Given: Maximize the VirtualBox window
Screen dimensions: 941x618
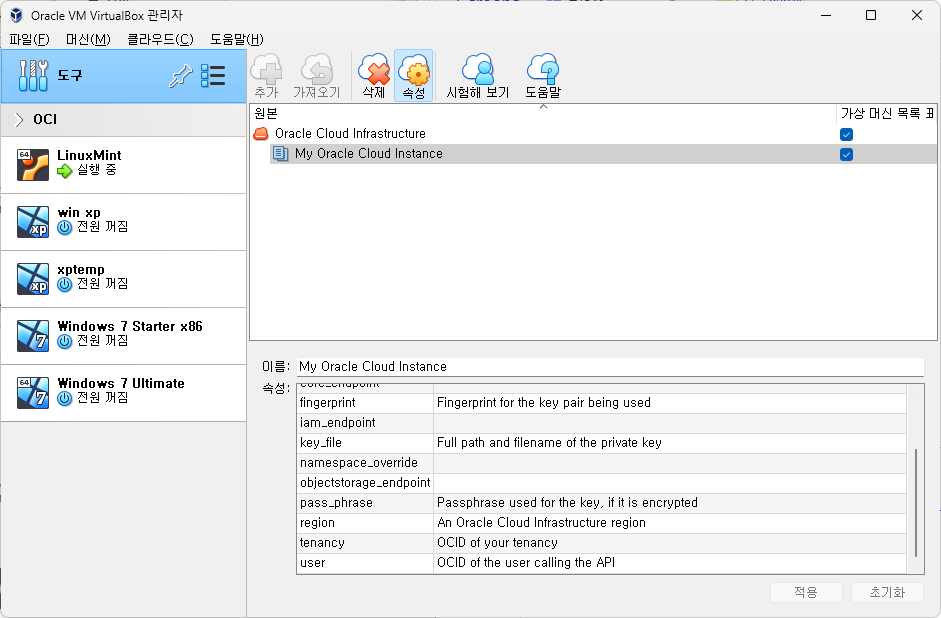Looking at the screenshot, I should [x=871, y=16].
